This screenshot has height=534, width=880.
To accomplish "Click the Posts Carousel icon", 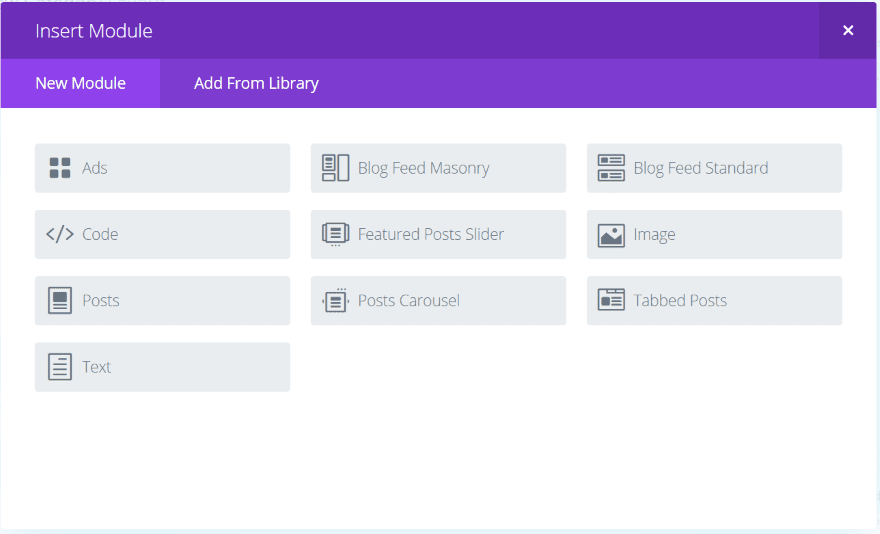I will (335, 300).
